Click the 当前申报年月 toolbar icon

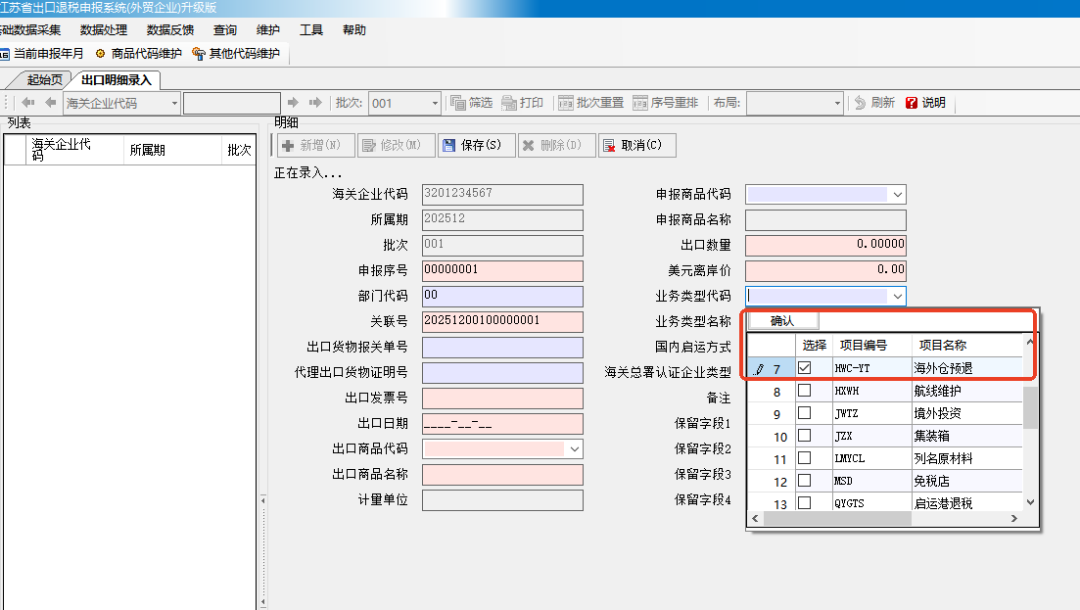coord(6,54)
